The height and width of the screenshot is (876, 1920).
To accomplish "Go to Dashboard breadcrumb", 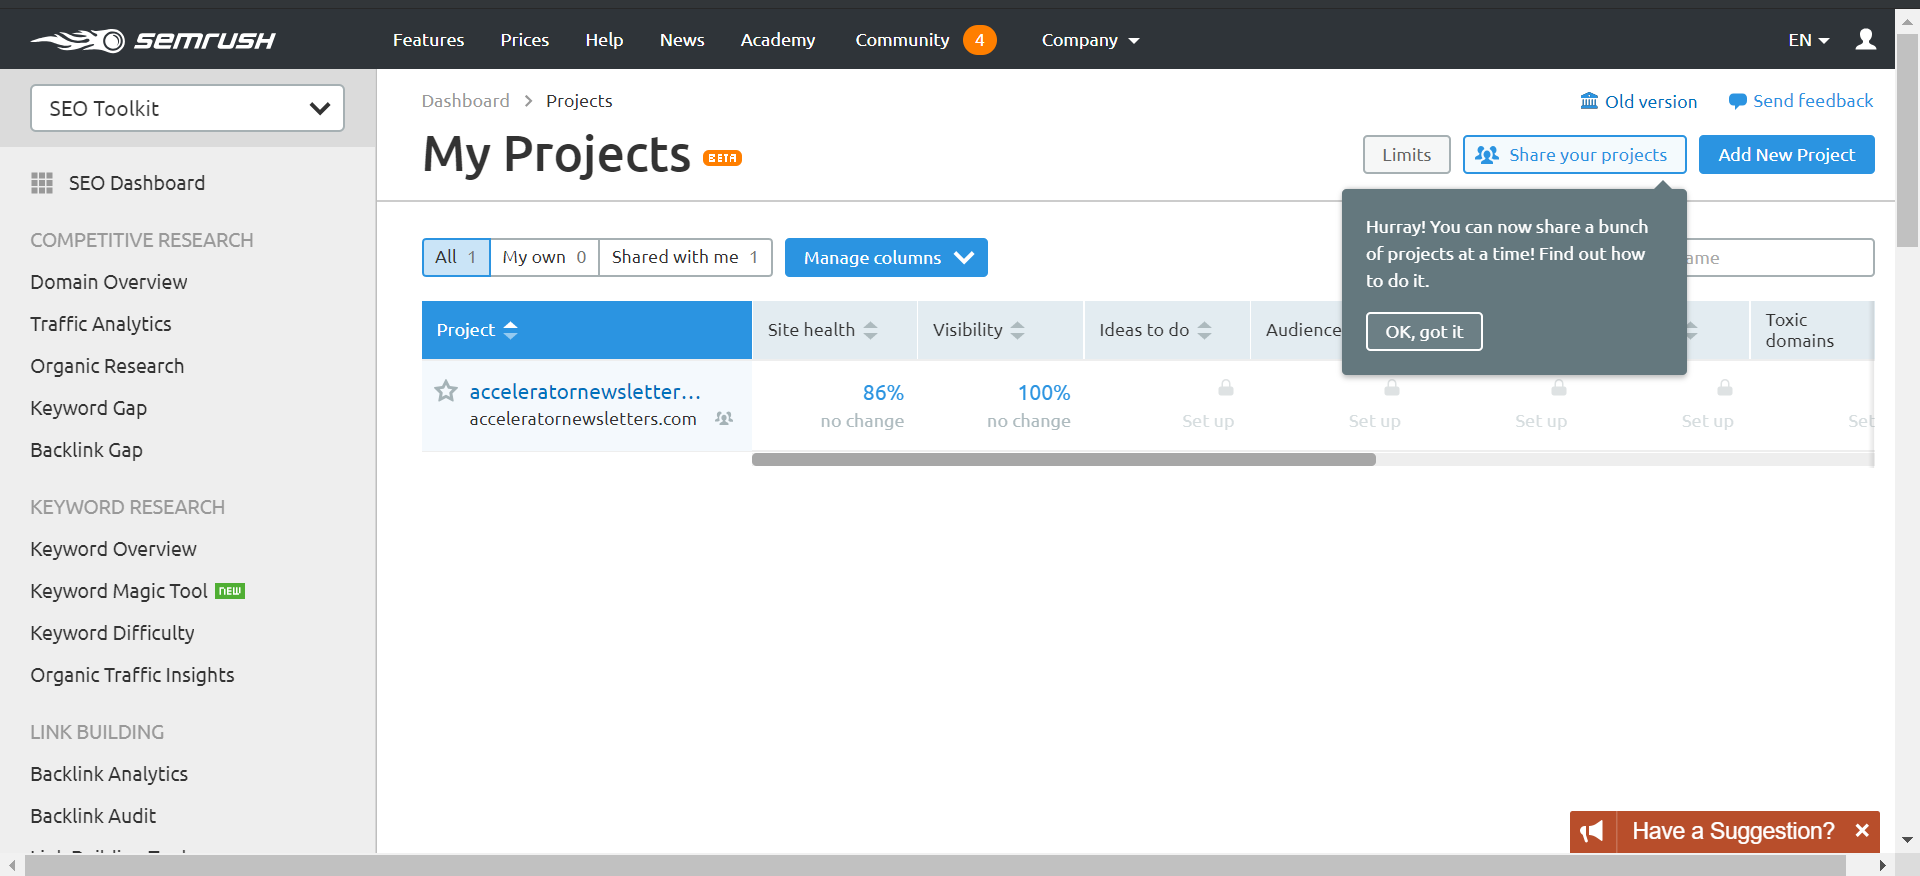I will (x=465, y=101).
